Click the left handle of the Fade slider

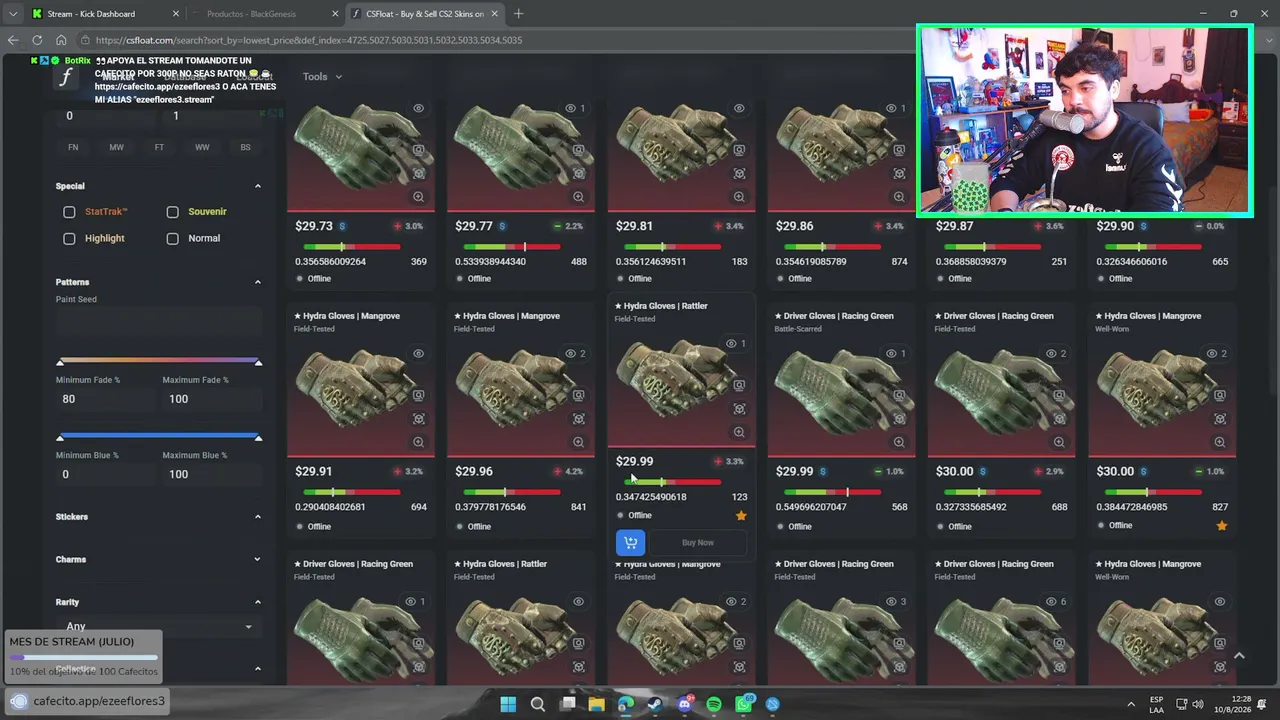pos(60,362)
